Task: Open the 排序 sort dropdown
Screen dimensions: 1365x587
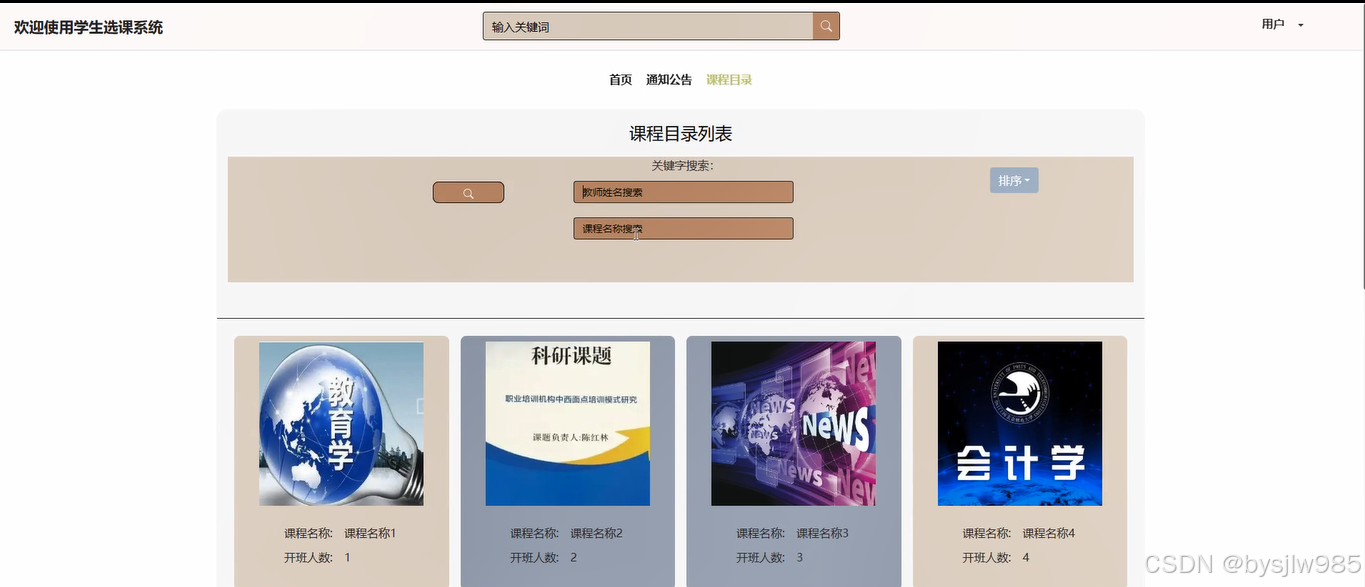Action: pos(1013,180)
